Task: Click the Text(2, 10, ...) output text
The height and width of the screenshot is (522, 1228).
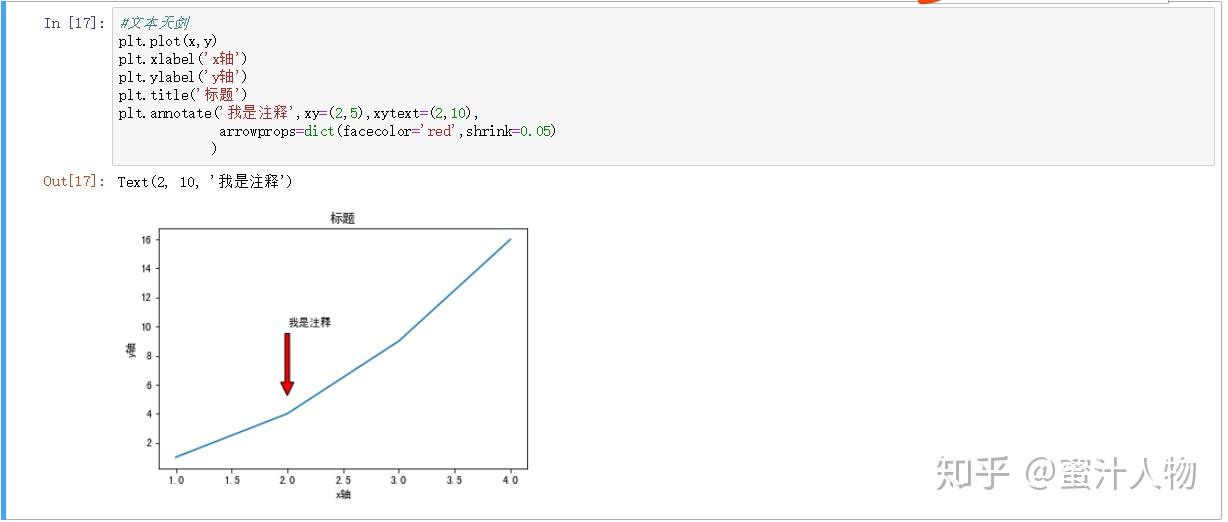Action: pyautogui.click(x=205, y=182)
